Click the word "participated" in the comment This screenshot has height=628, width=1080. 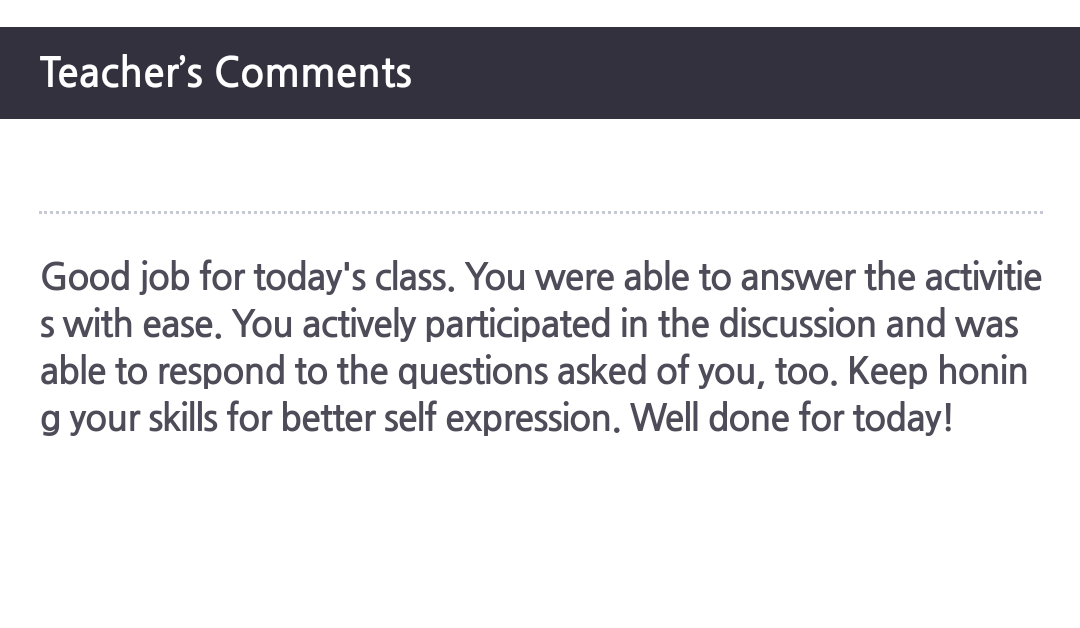pyautogui.click(x=518, y=325)
